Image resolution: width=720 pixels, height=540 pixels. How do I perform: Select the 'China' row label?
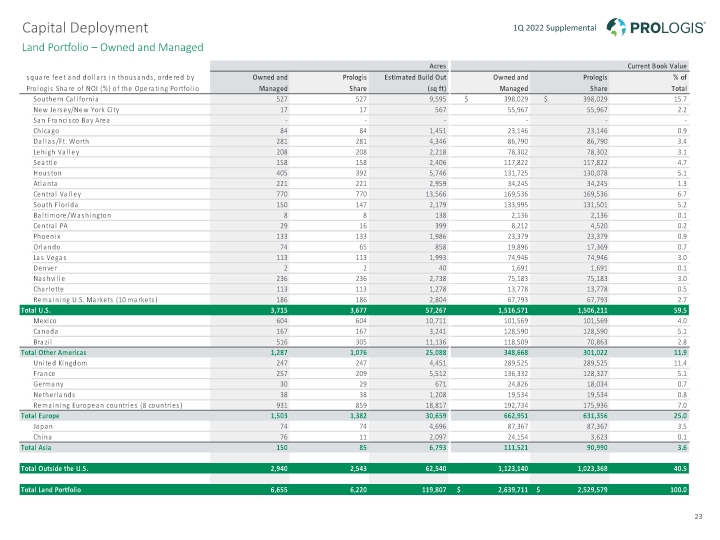point(42,437)
